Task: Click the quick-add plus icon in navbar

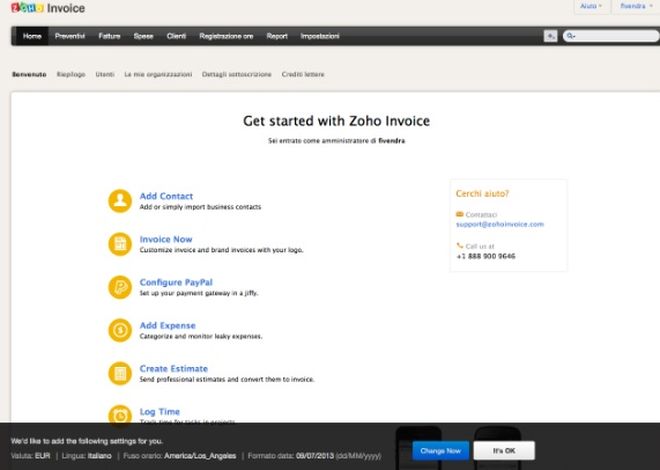Action: coord(550,36)
